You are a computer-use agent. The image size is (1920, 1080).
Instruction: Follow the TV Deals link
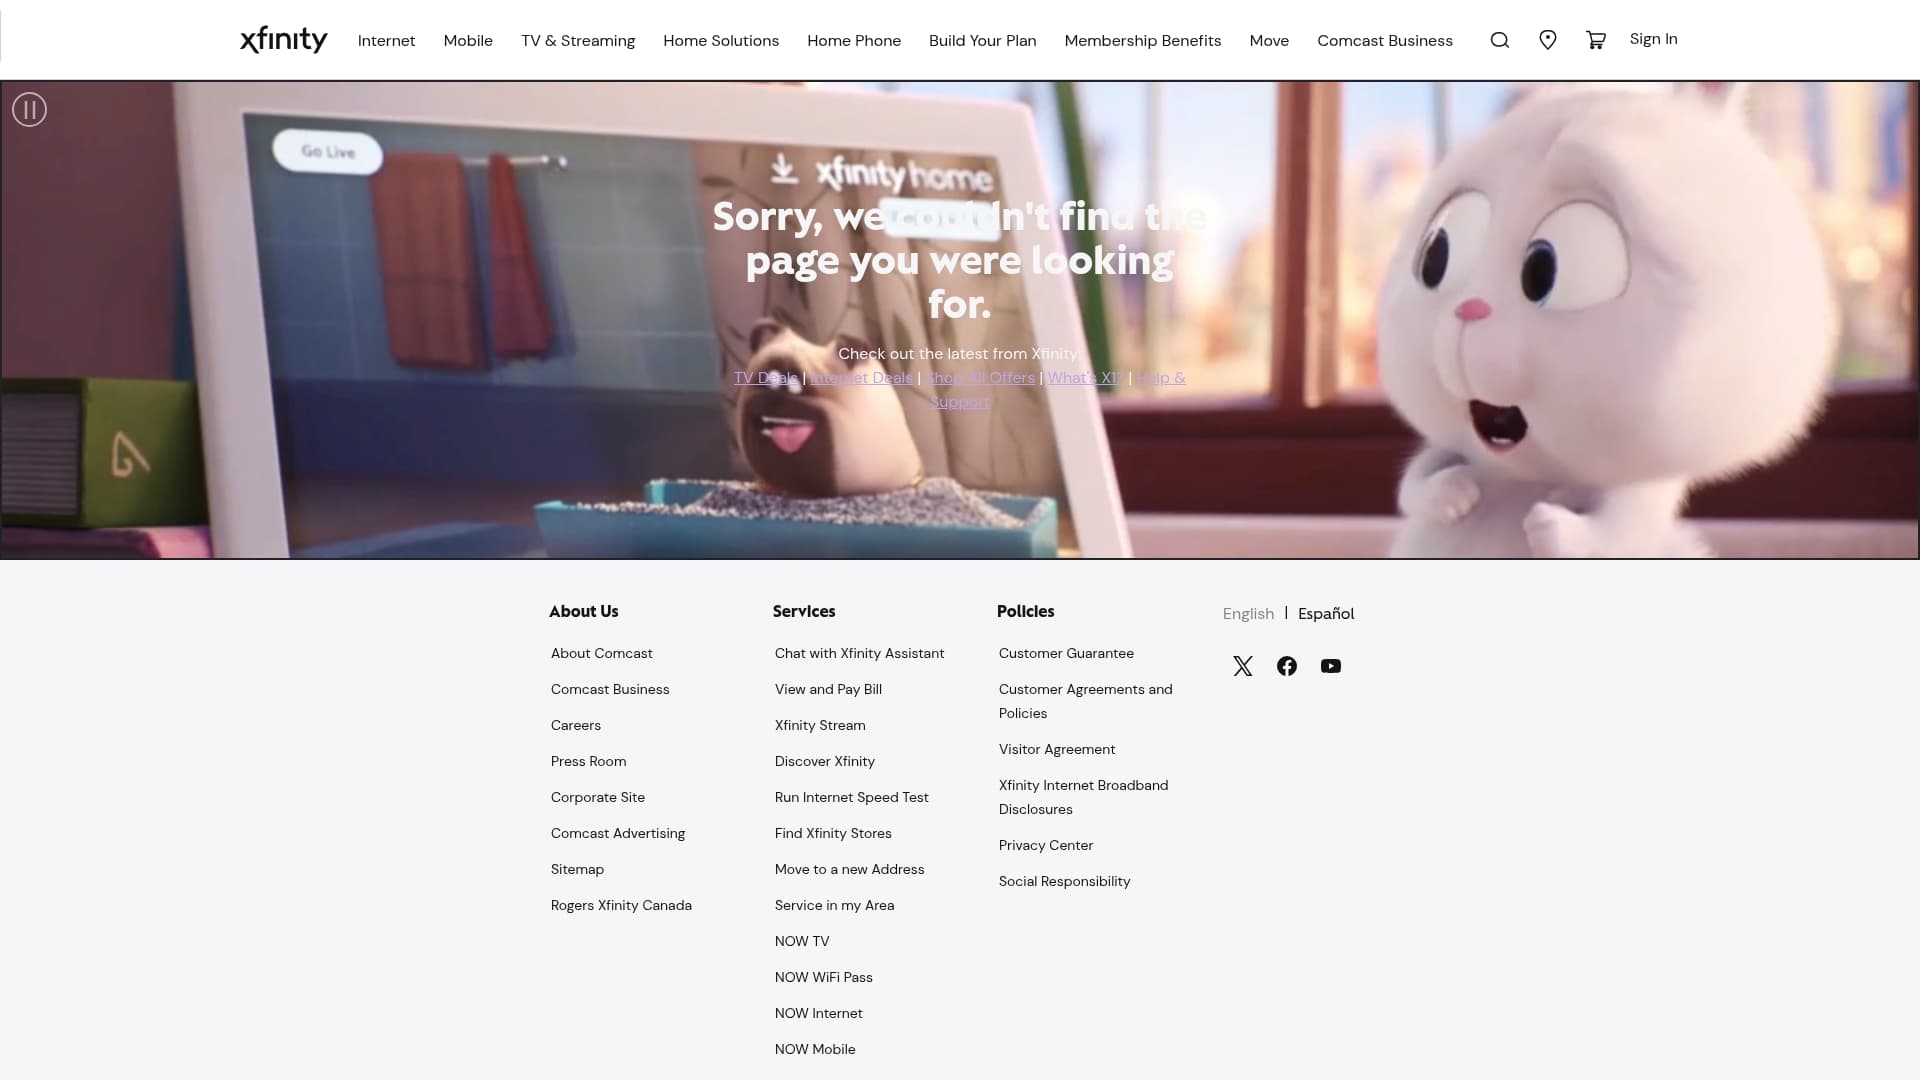pyautogui.click(x=766, y=378)
